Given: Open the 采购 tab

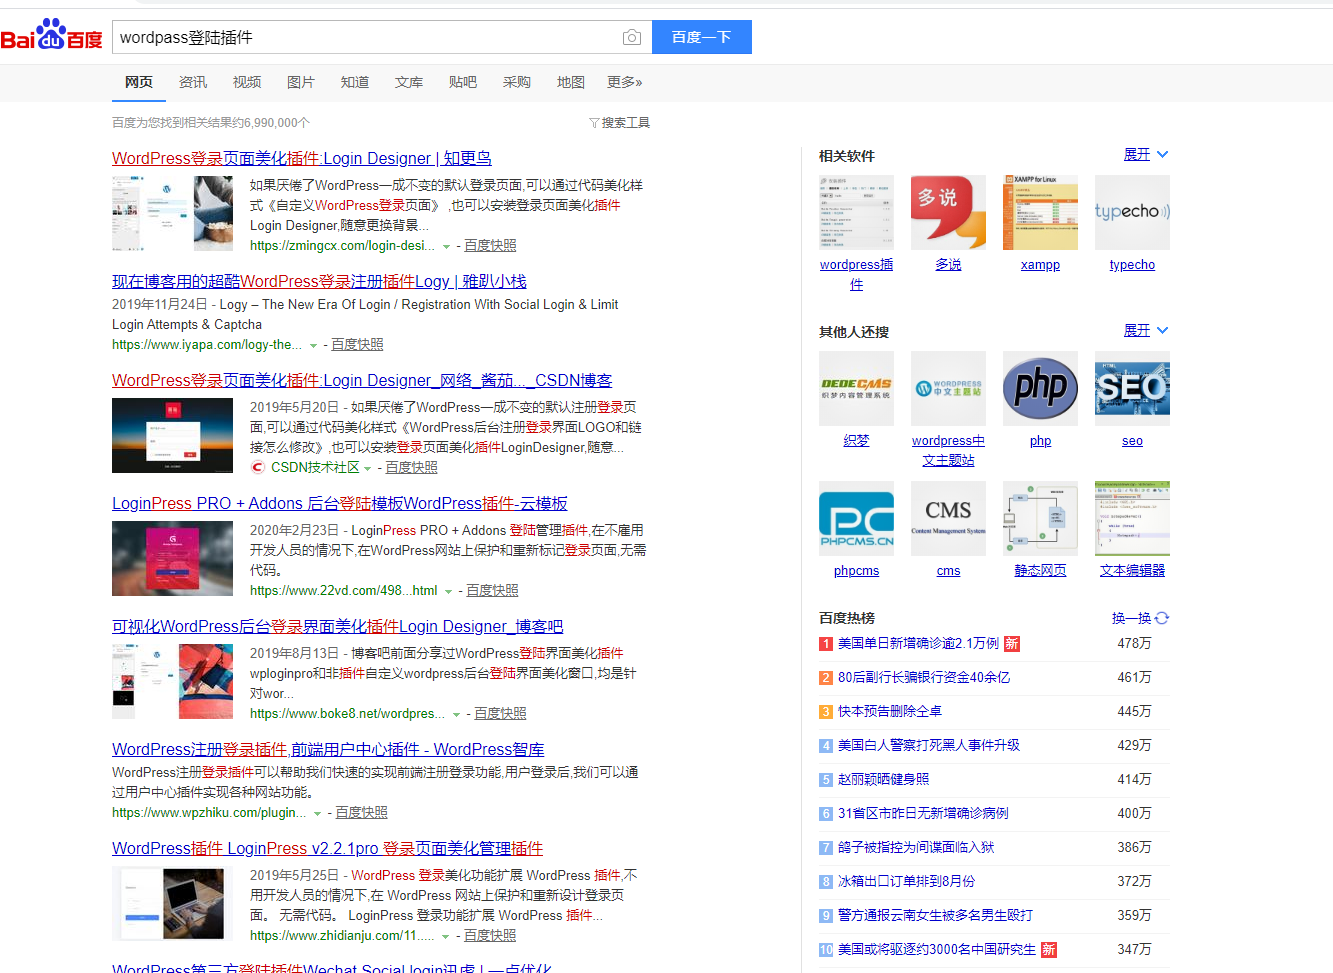Looking at the screenshot, I should coord(517,82).
